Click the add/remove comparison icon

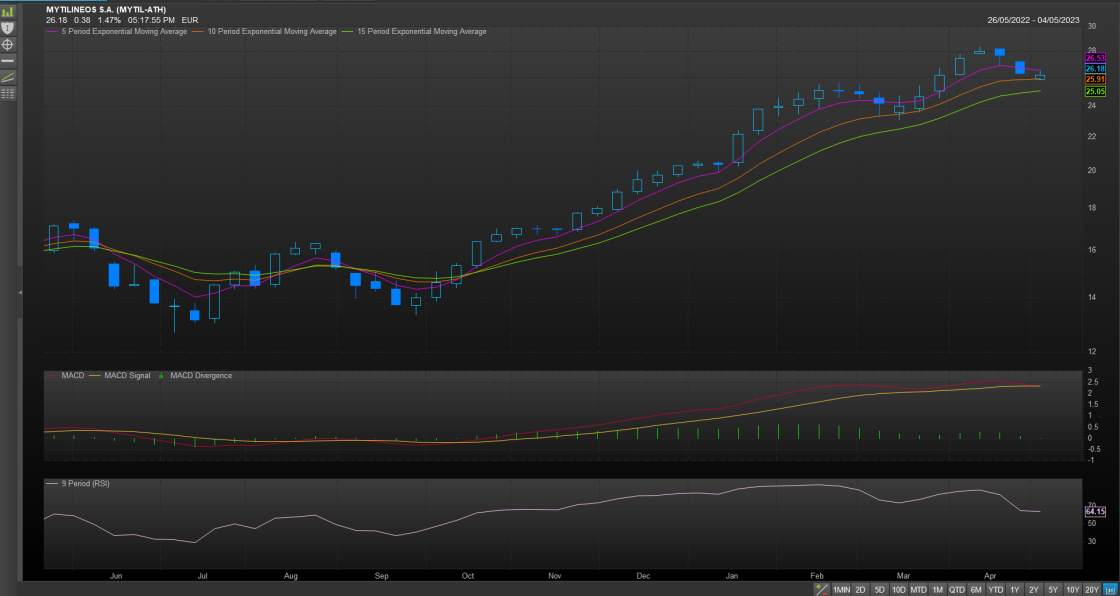click(822, 589)
